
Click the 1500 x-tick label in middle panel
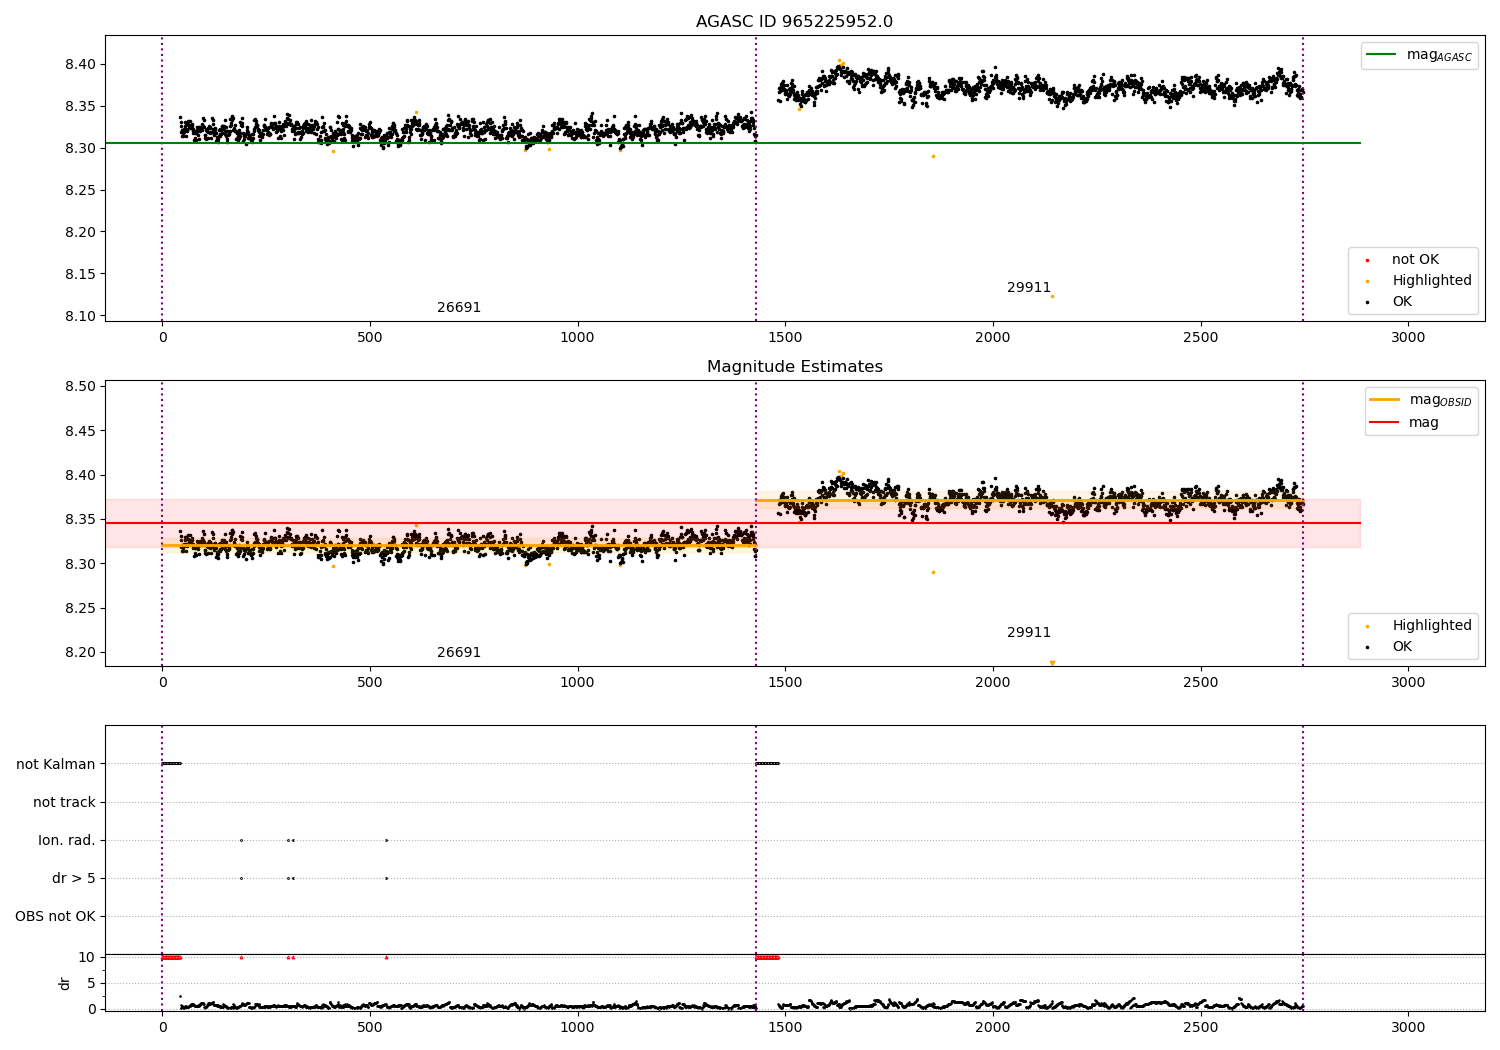point(785,683)
